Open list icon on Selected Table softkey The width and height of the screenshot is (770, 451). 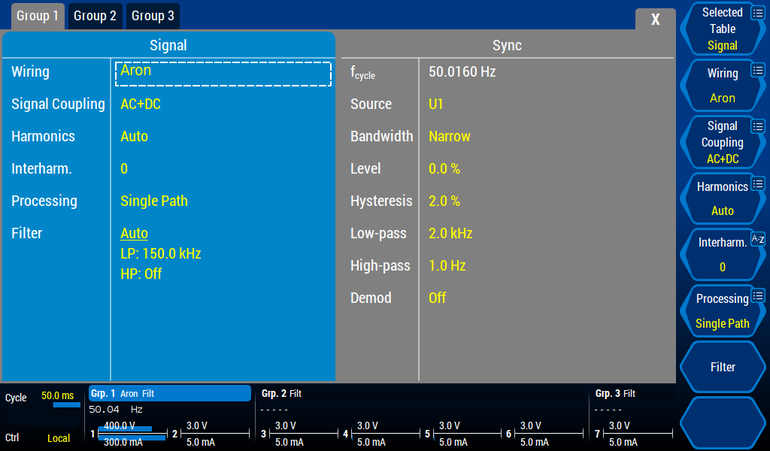coord(758,13)
